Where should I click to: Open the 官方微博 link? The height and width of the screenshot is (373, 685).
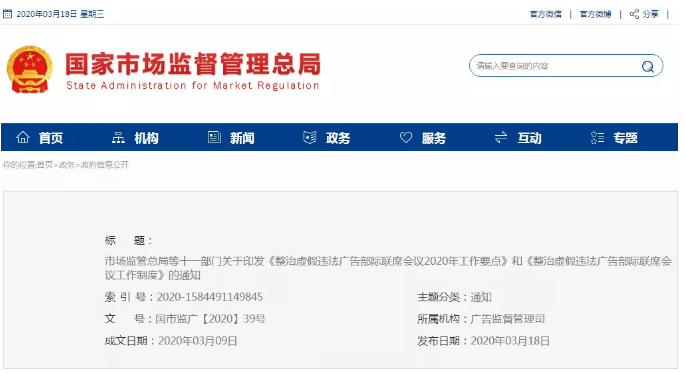[x=595, y=14]
